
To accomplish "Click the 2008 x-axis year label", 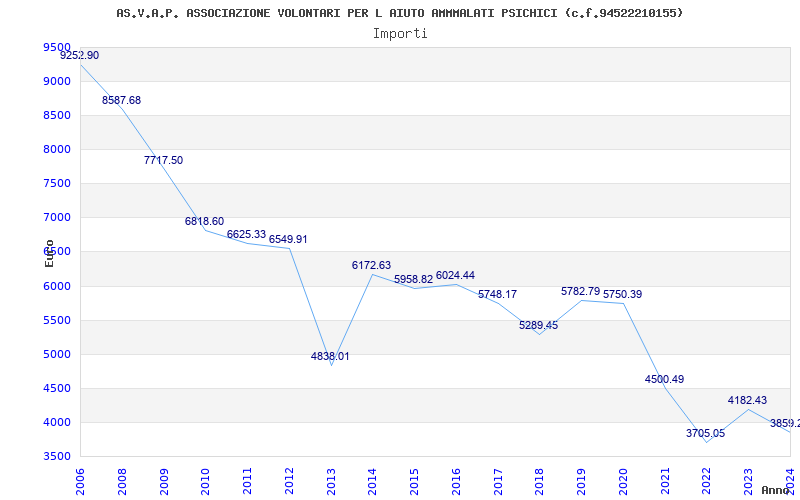I will pyautogui.click(x=122, y=482).
